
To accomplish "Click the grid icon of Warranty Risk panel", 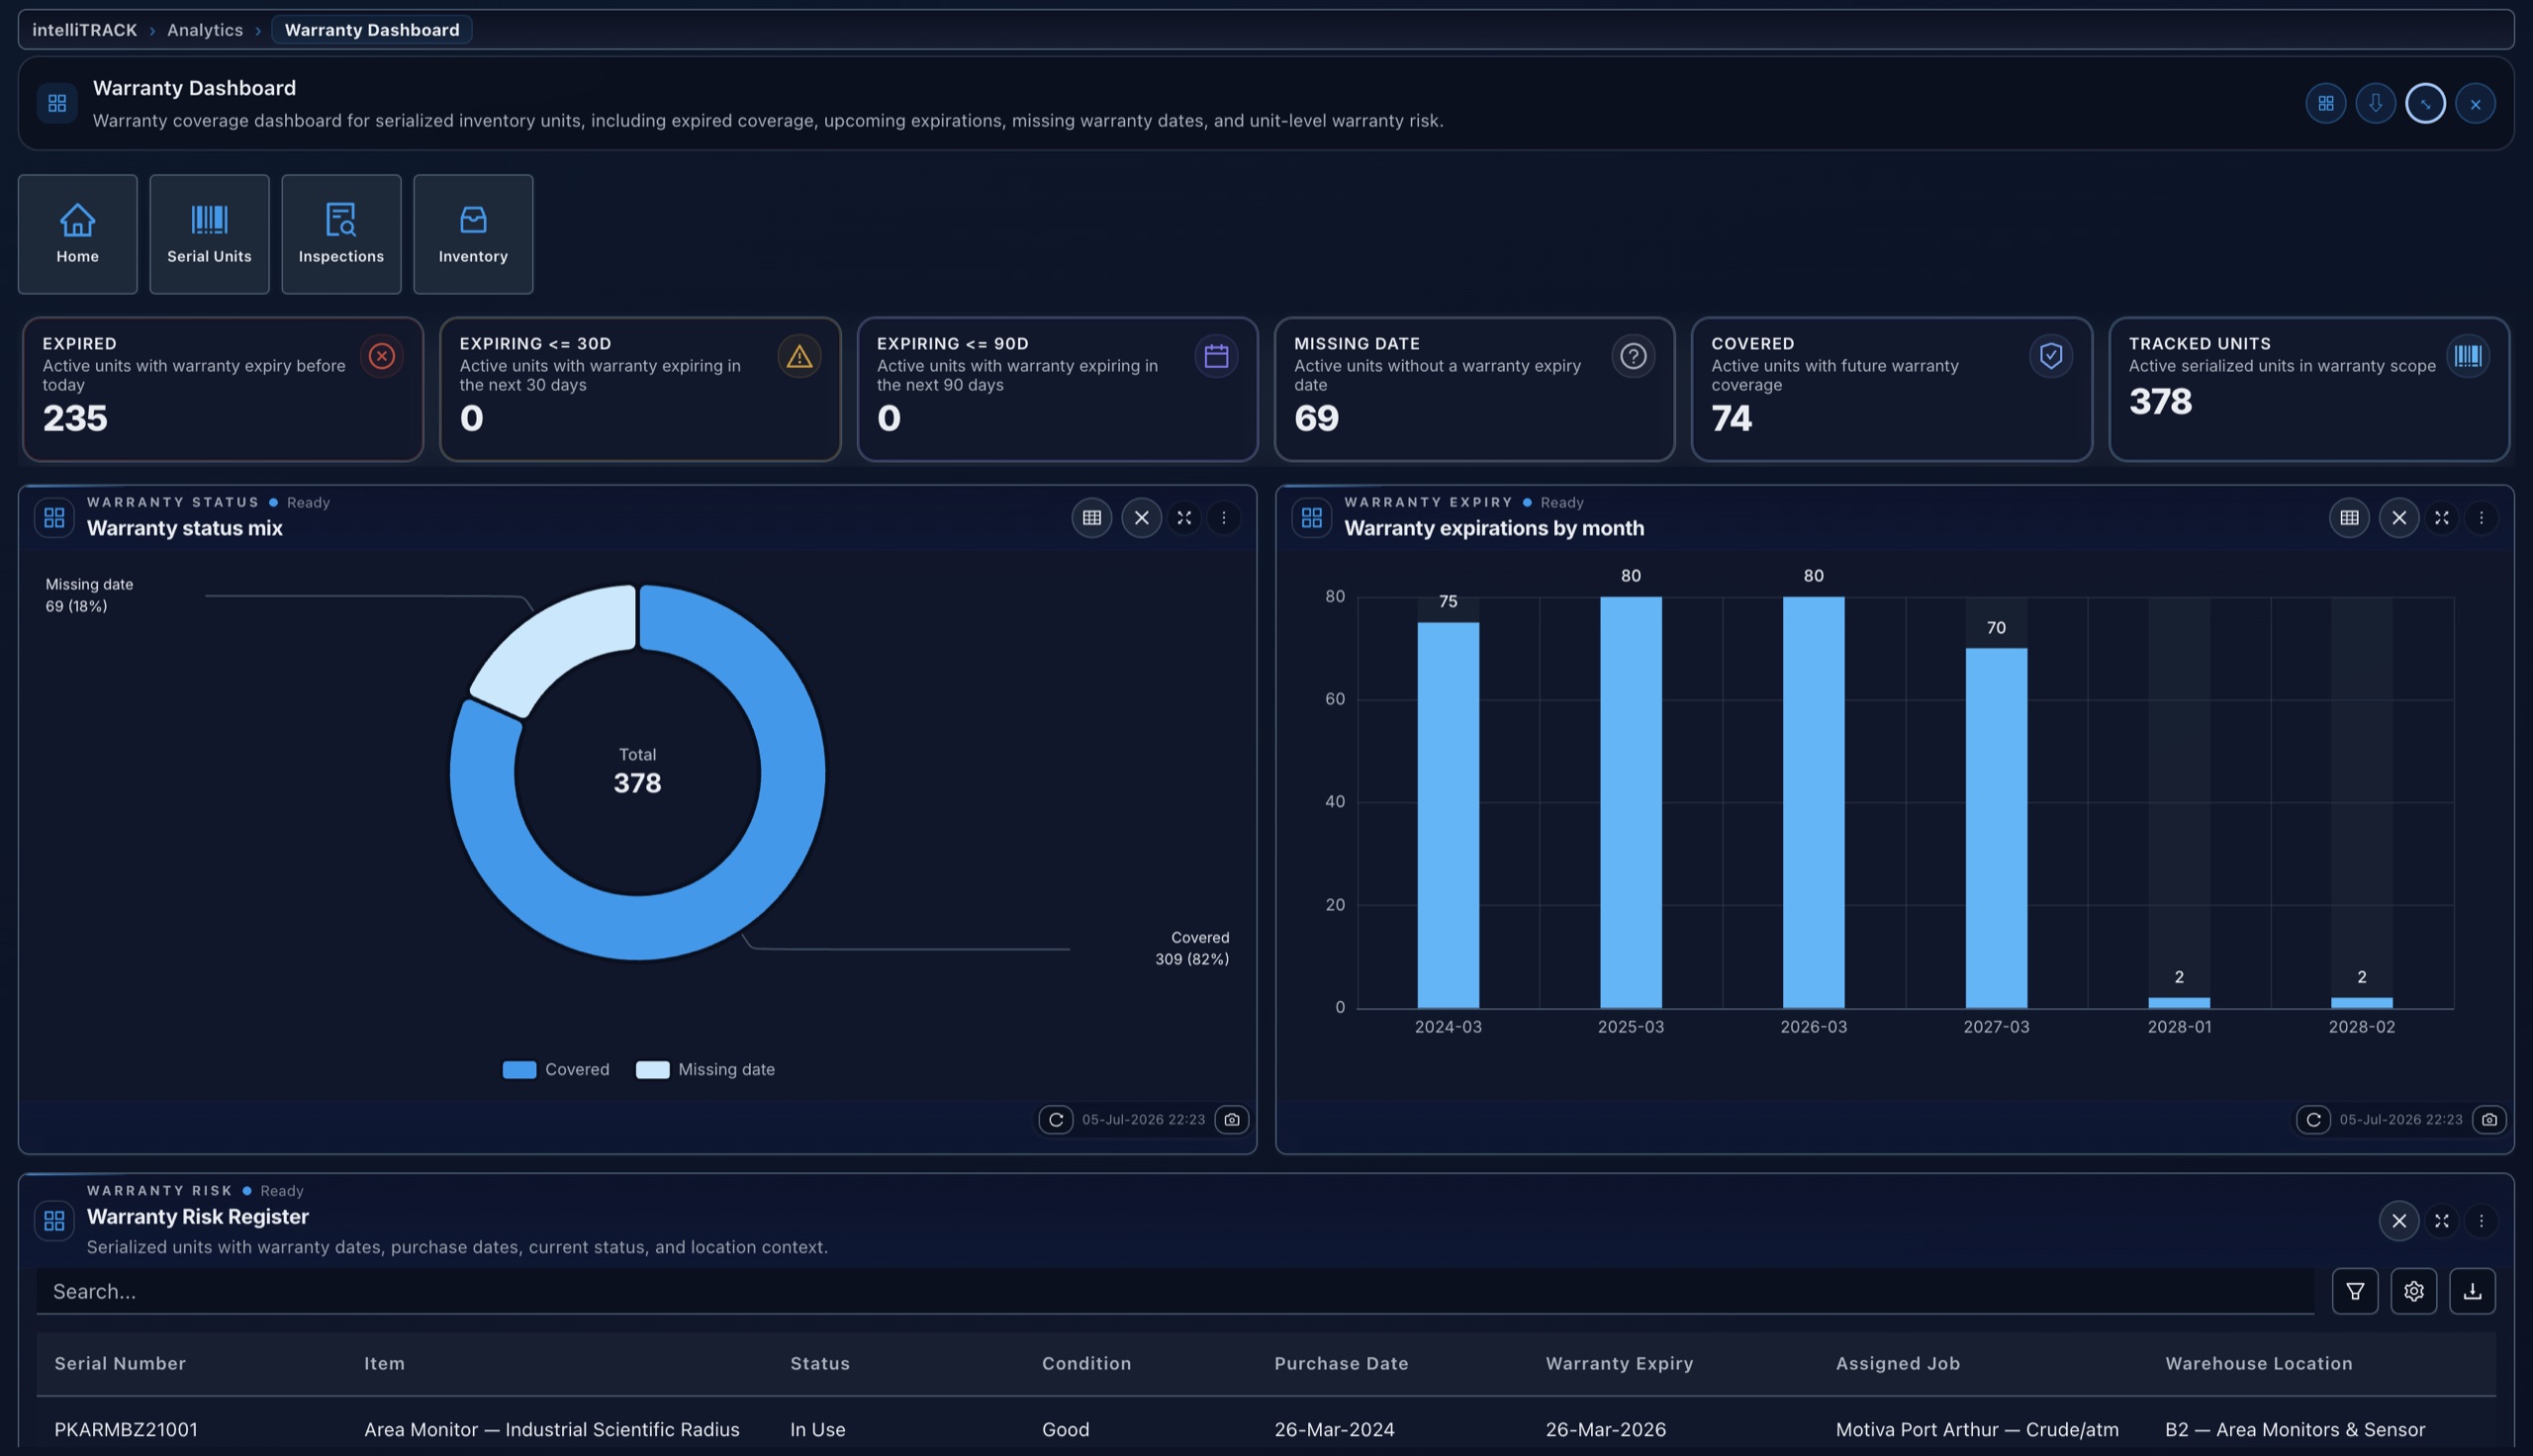I will [x=54, y=1221].
